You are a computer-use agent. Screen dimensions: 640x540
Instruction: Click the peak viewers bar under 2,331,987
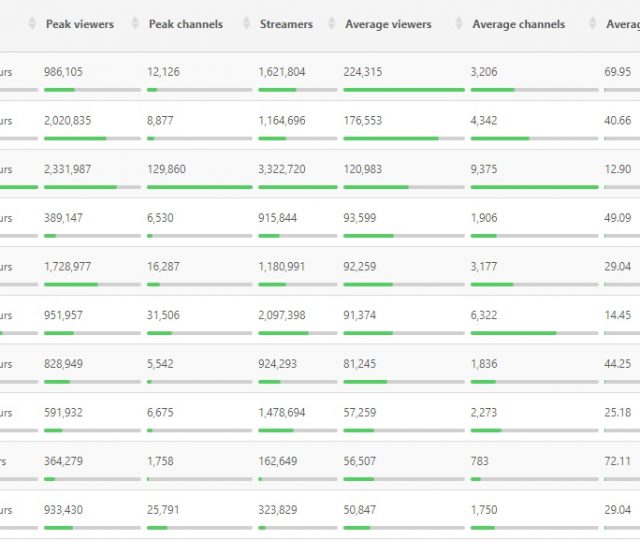point(92,187)
